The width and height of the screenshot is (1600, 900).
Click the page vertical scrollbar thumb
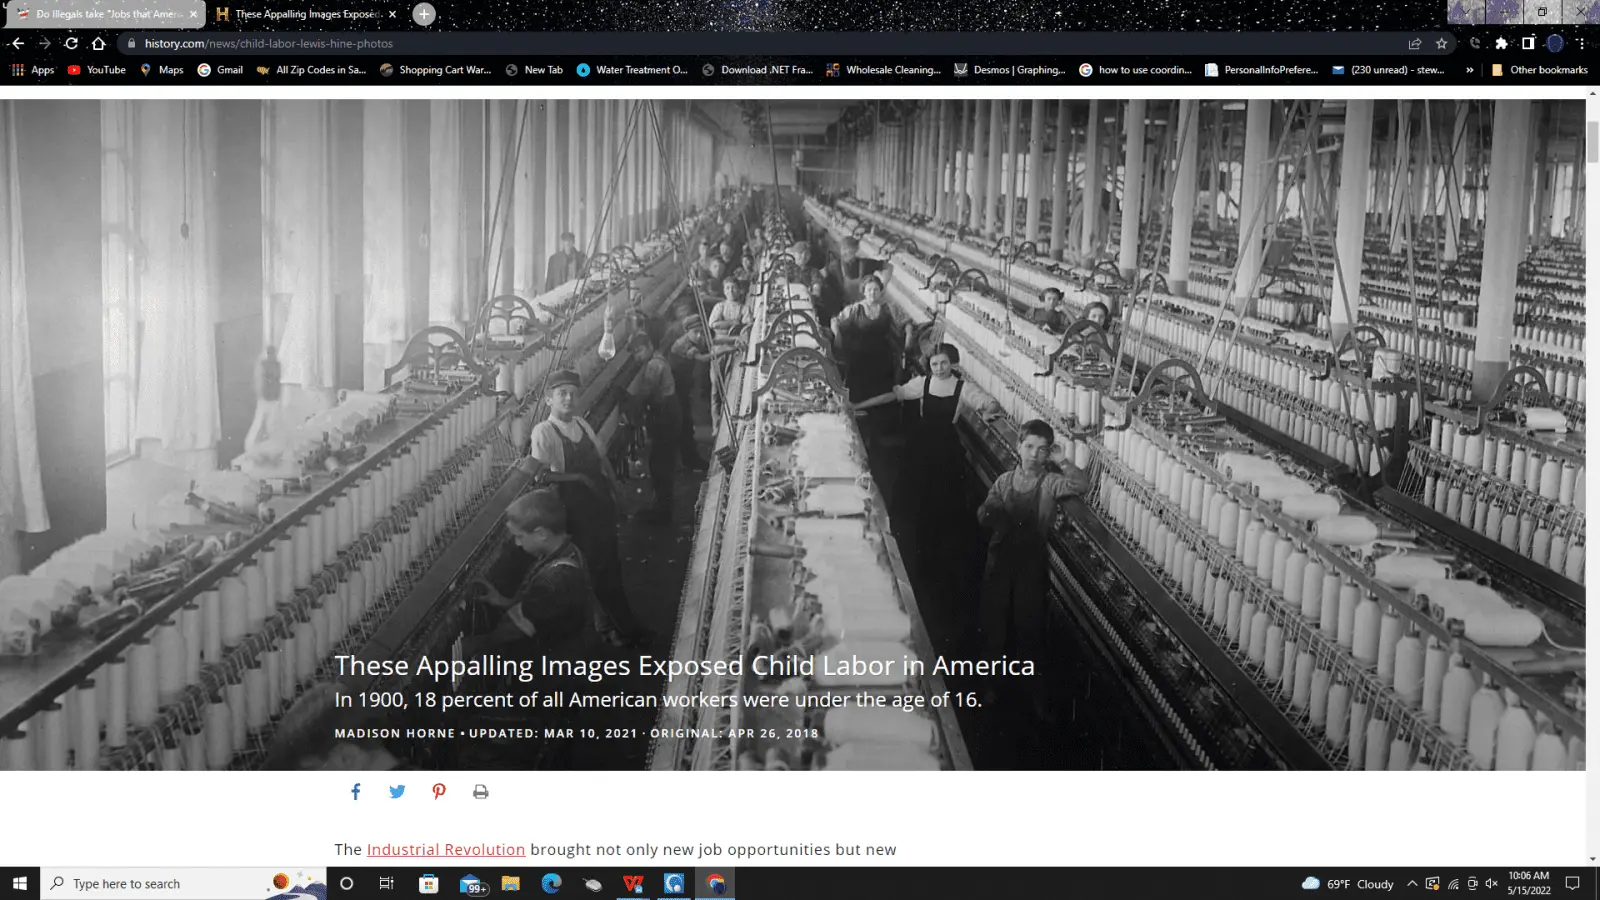click(x=1592, y=140)
